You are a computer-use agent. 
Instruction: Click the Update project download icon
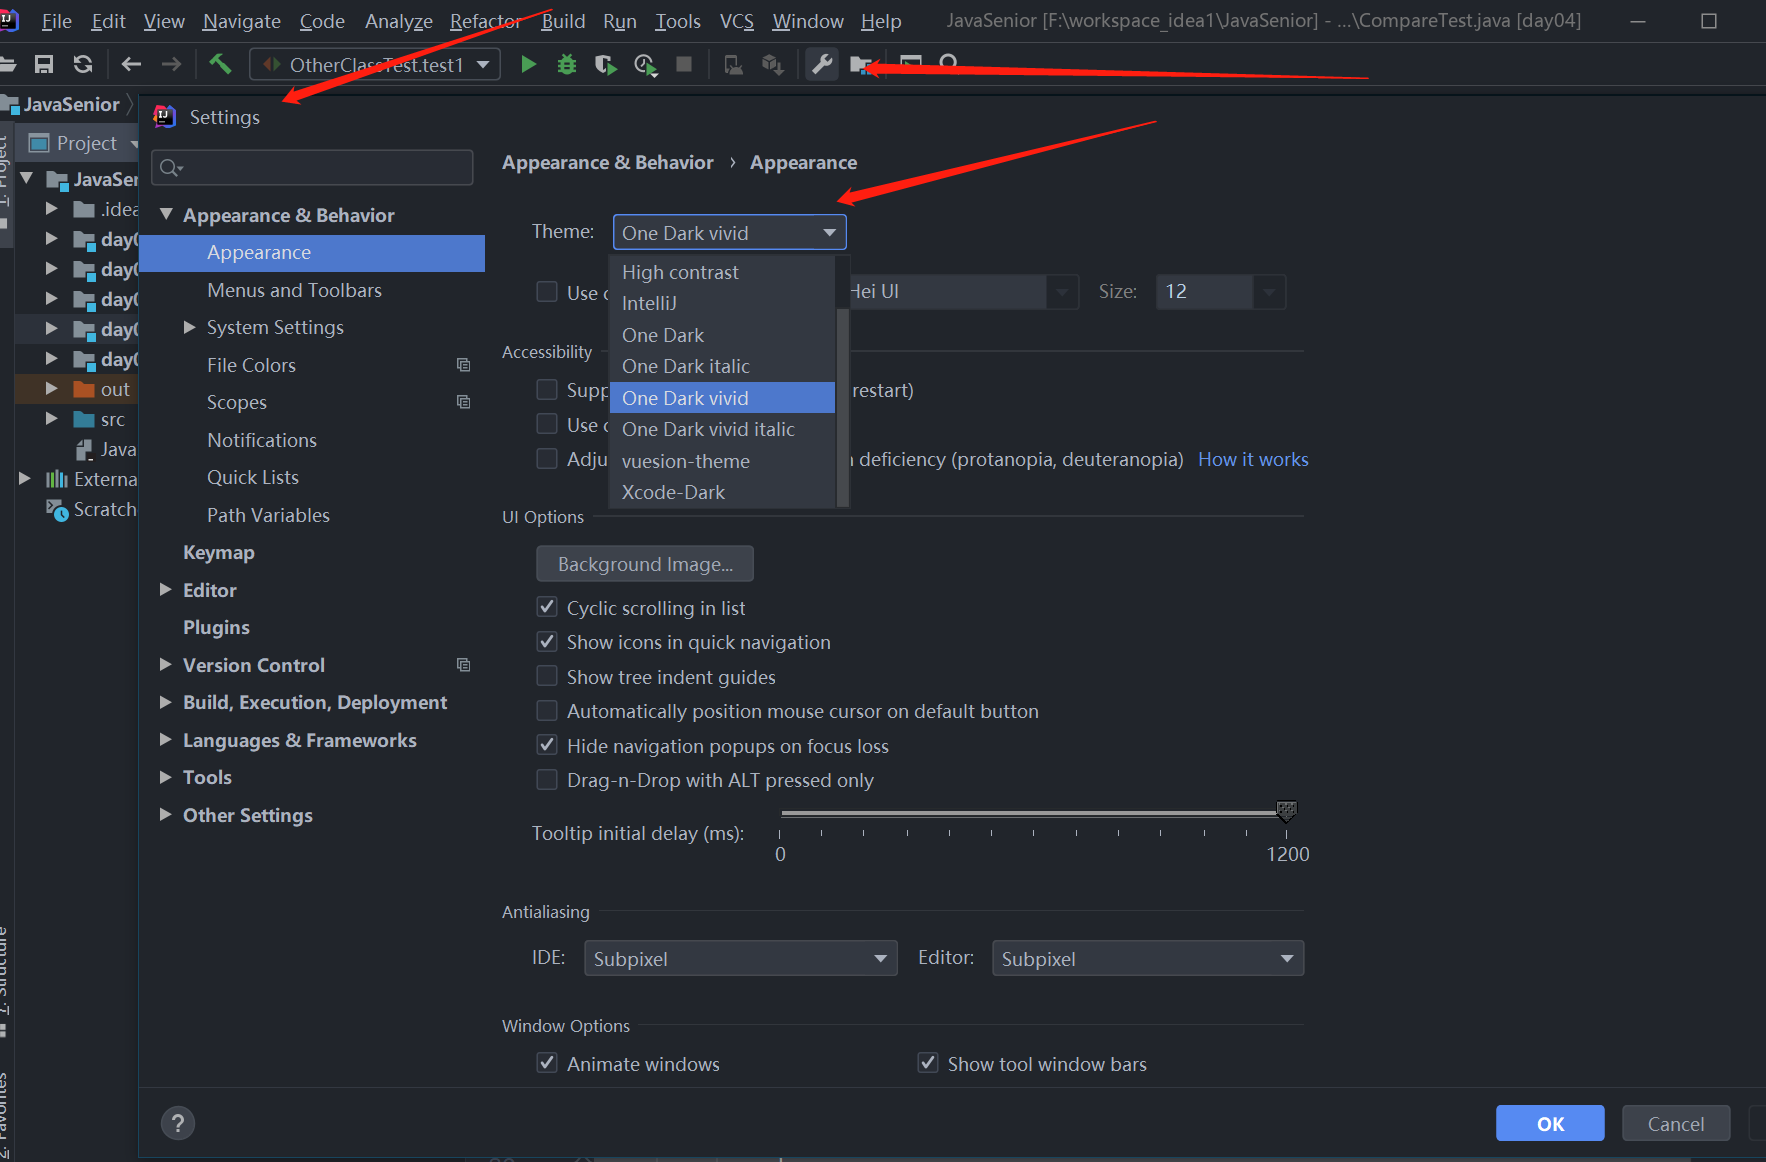pos(772,65)
